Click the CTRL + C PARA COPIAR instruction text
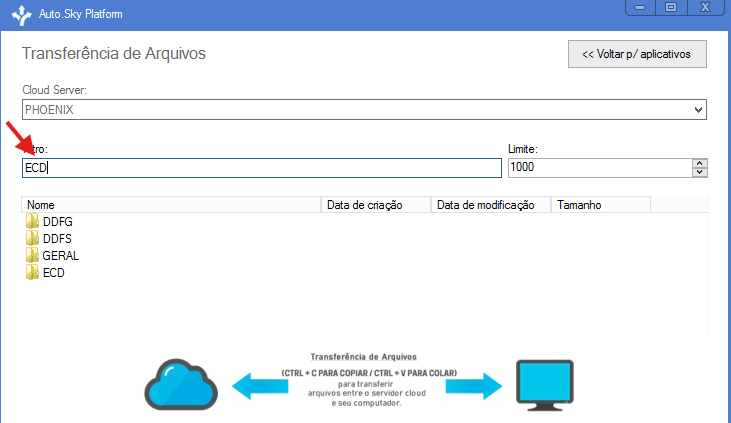The width and height of the screenshot is (731, 423). tap(369, 373)
